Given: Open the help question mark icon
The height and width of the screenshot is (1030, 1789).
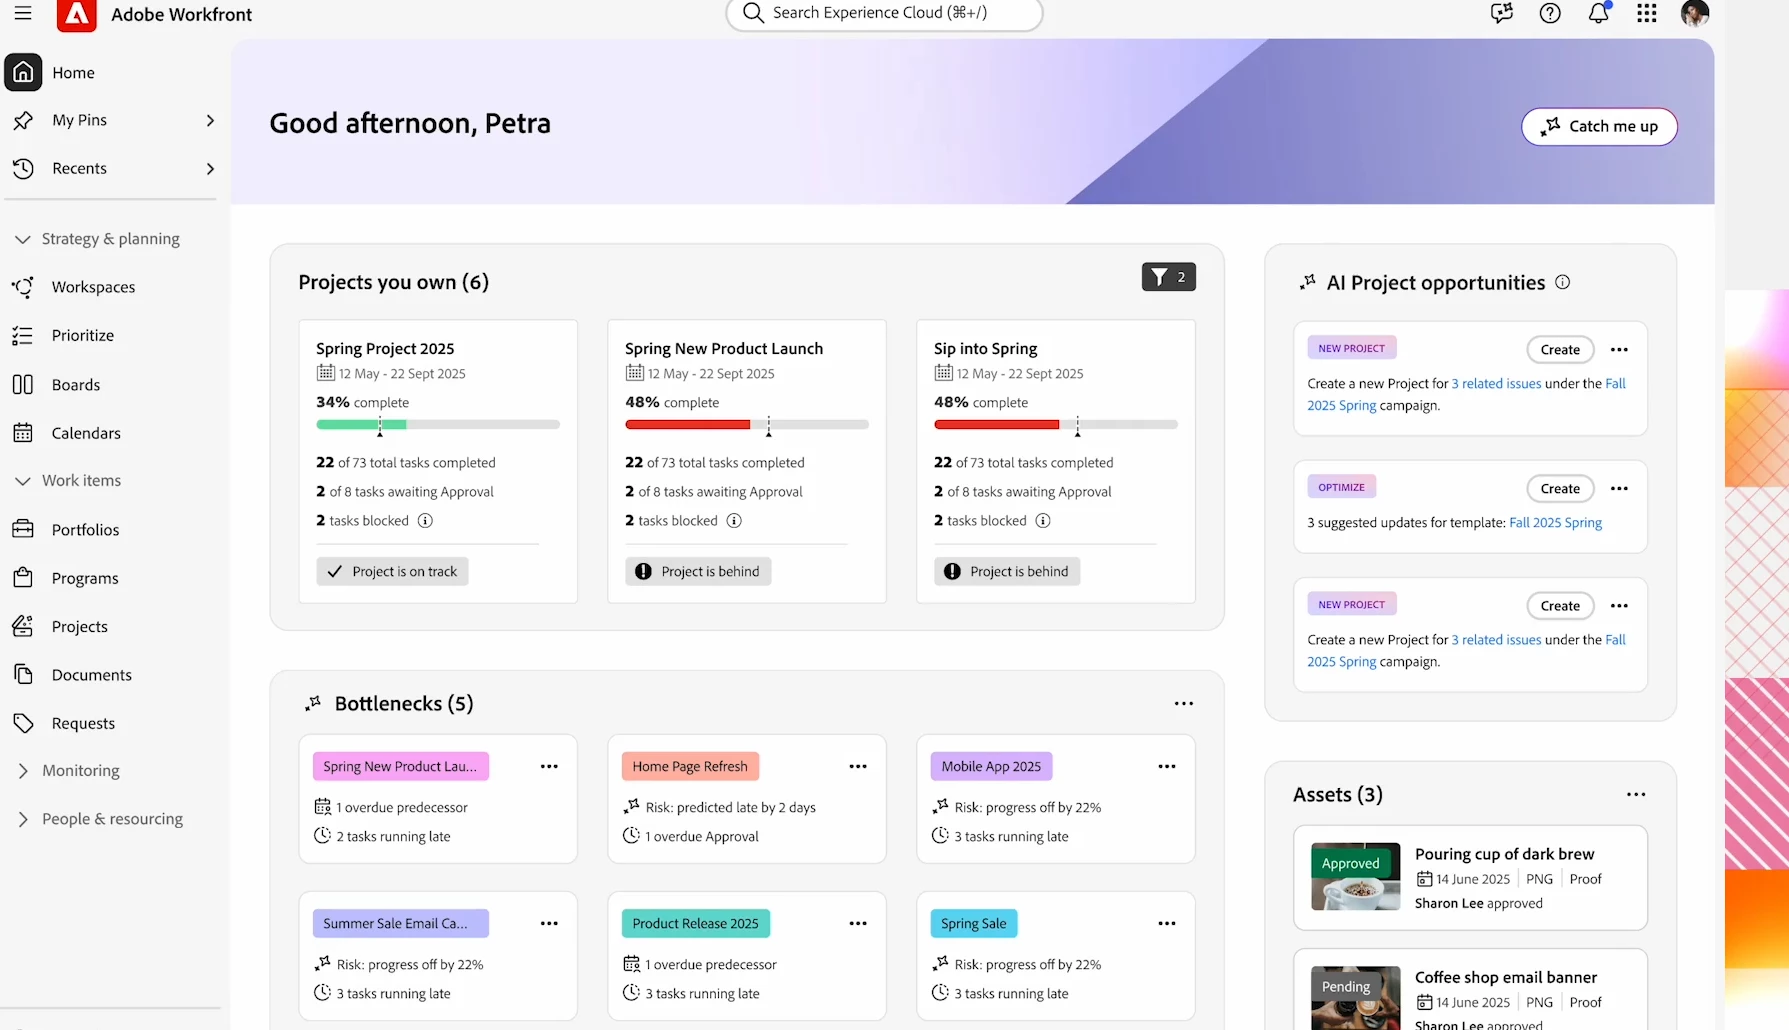Looking at the screenshot, I should [x=1550, y=13].
